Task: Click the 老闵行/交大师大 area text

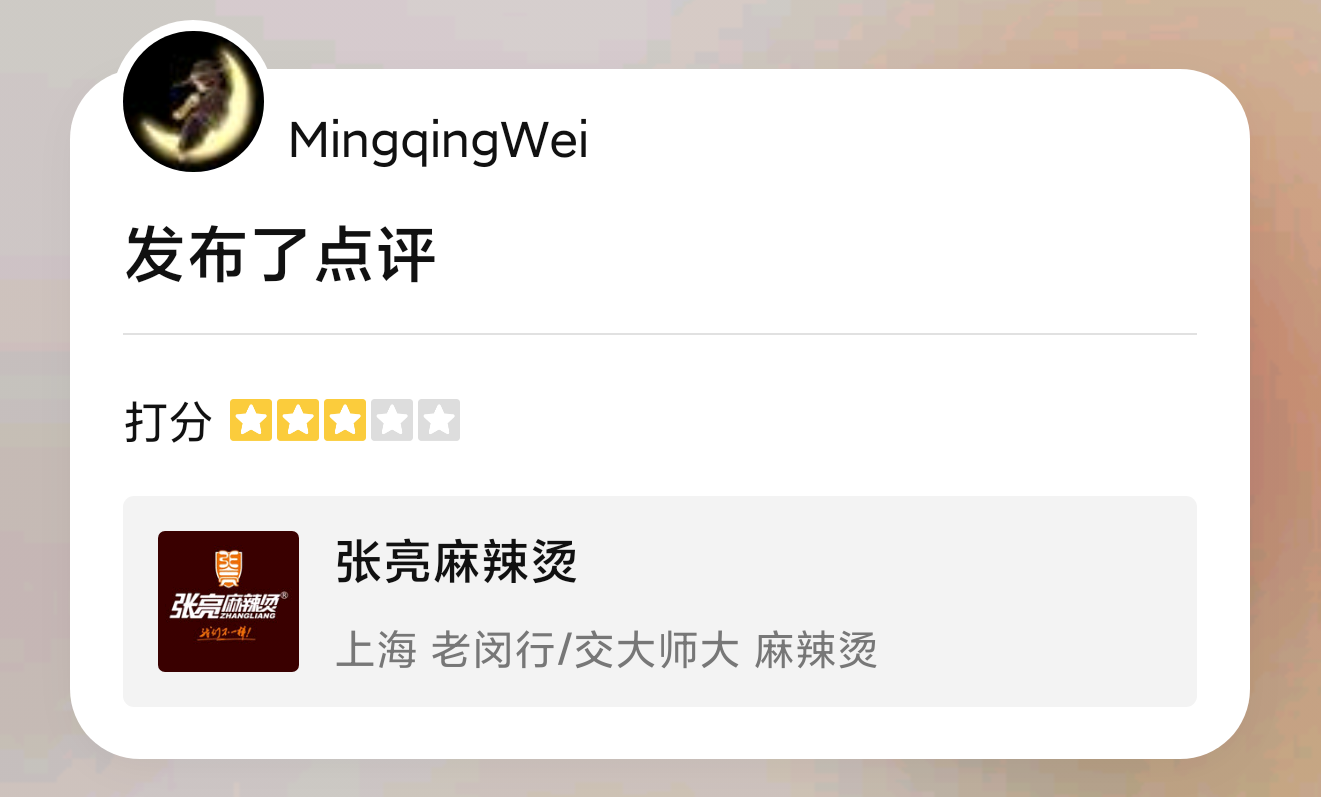Action: (585, 651)
